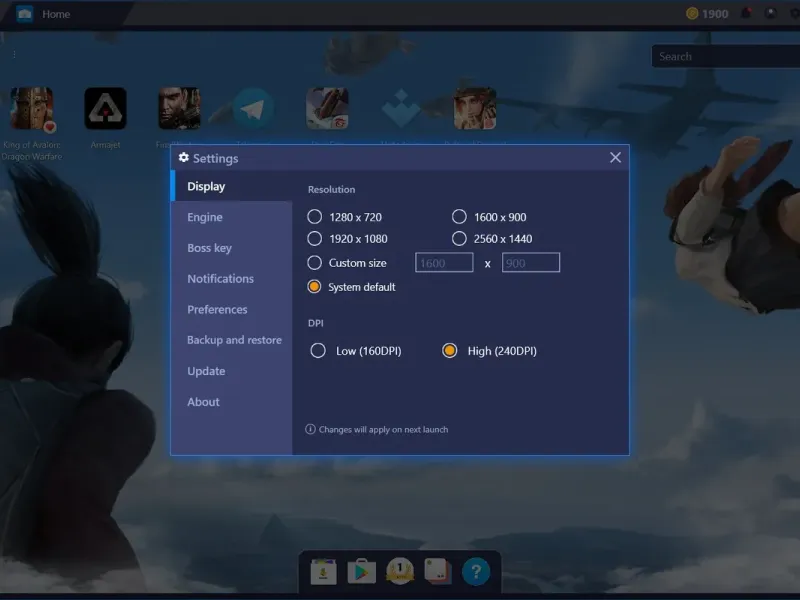Open the King of Avalon app icon

tap(32, 108)
